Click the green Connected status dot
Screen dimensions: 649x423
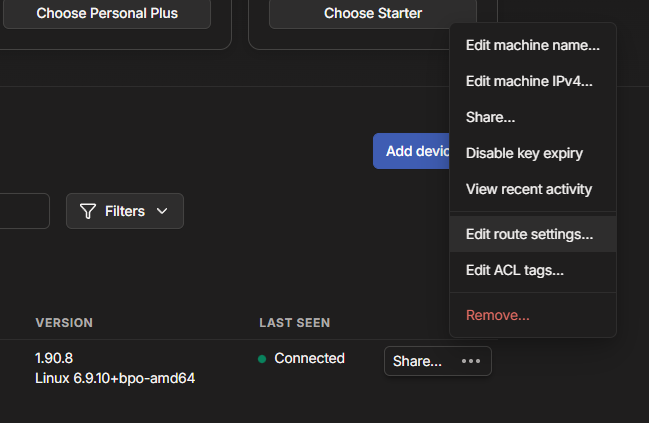click(262, 359)
